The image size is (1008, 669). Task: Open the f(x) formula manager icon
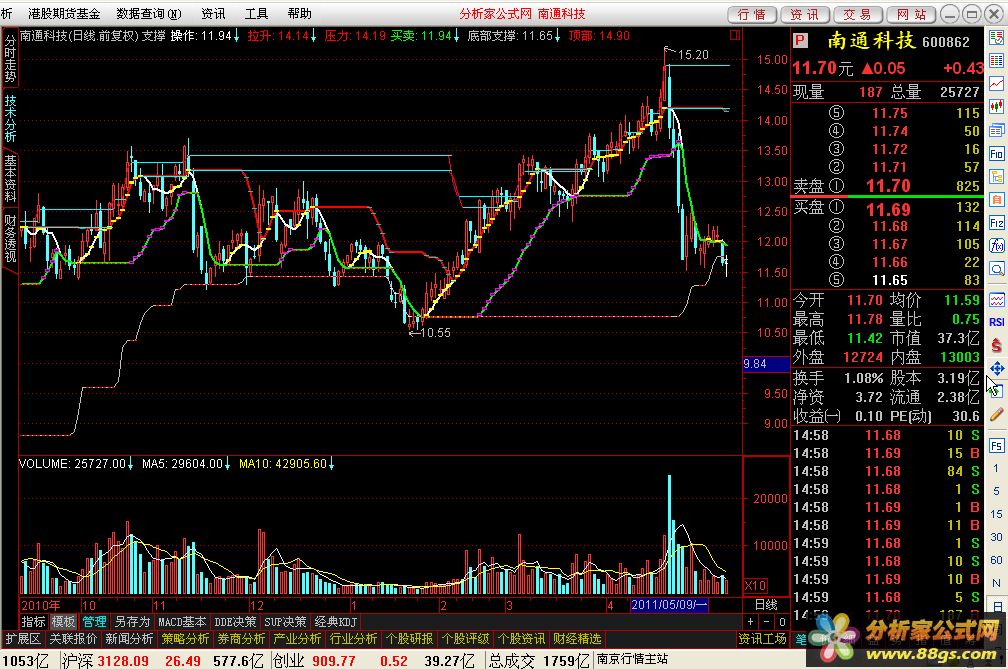tap(996, 245)
